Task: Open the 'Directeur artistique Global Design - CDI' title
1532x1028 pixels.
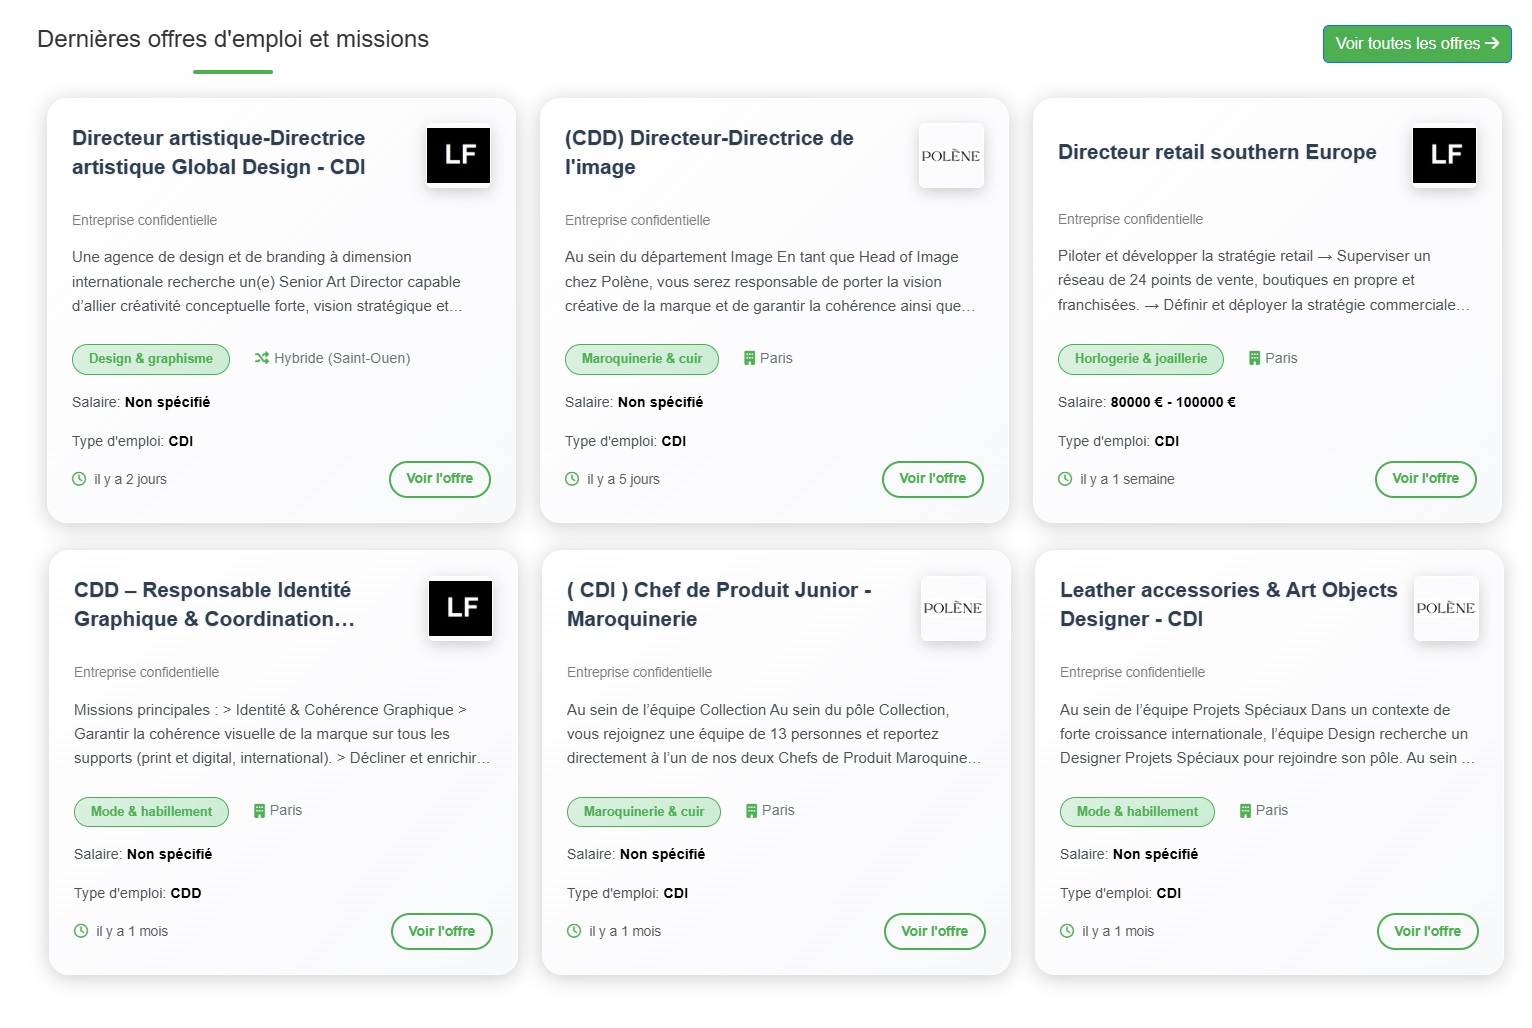Action: tap(219, 152)
